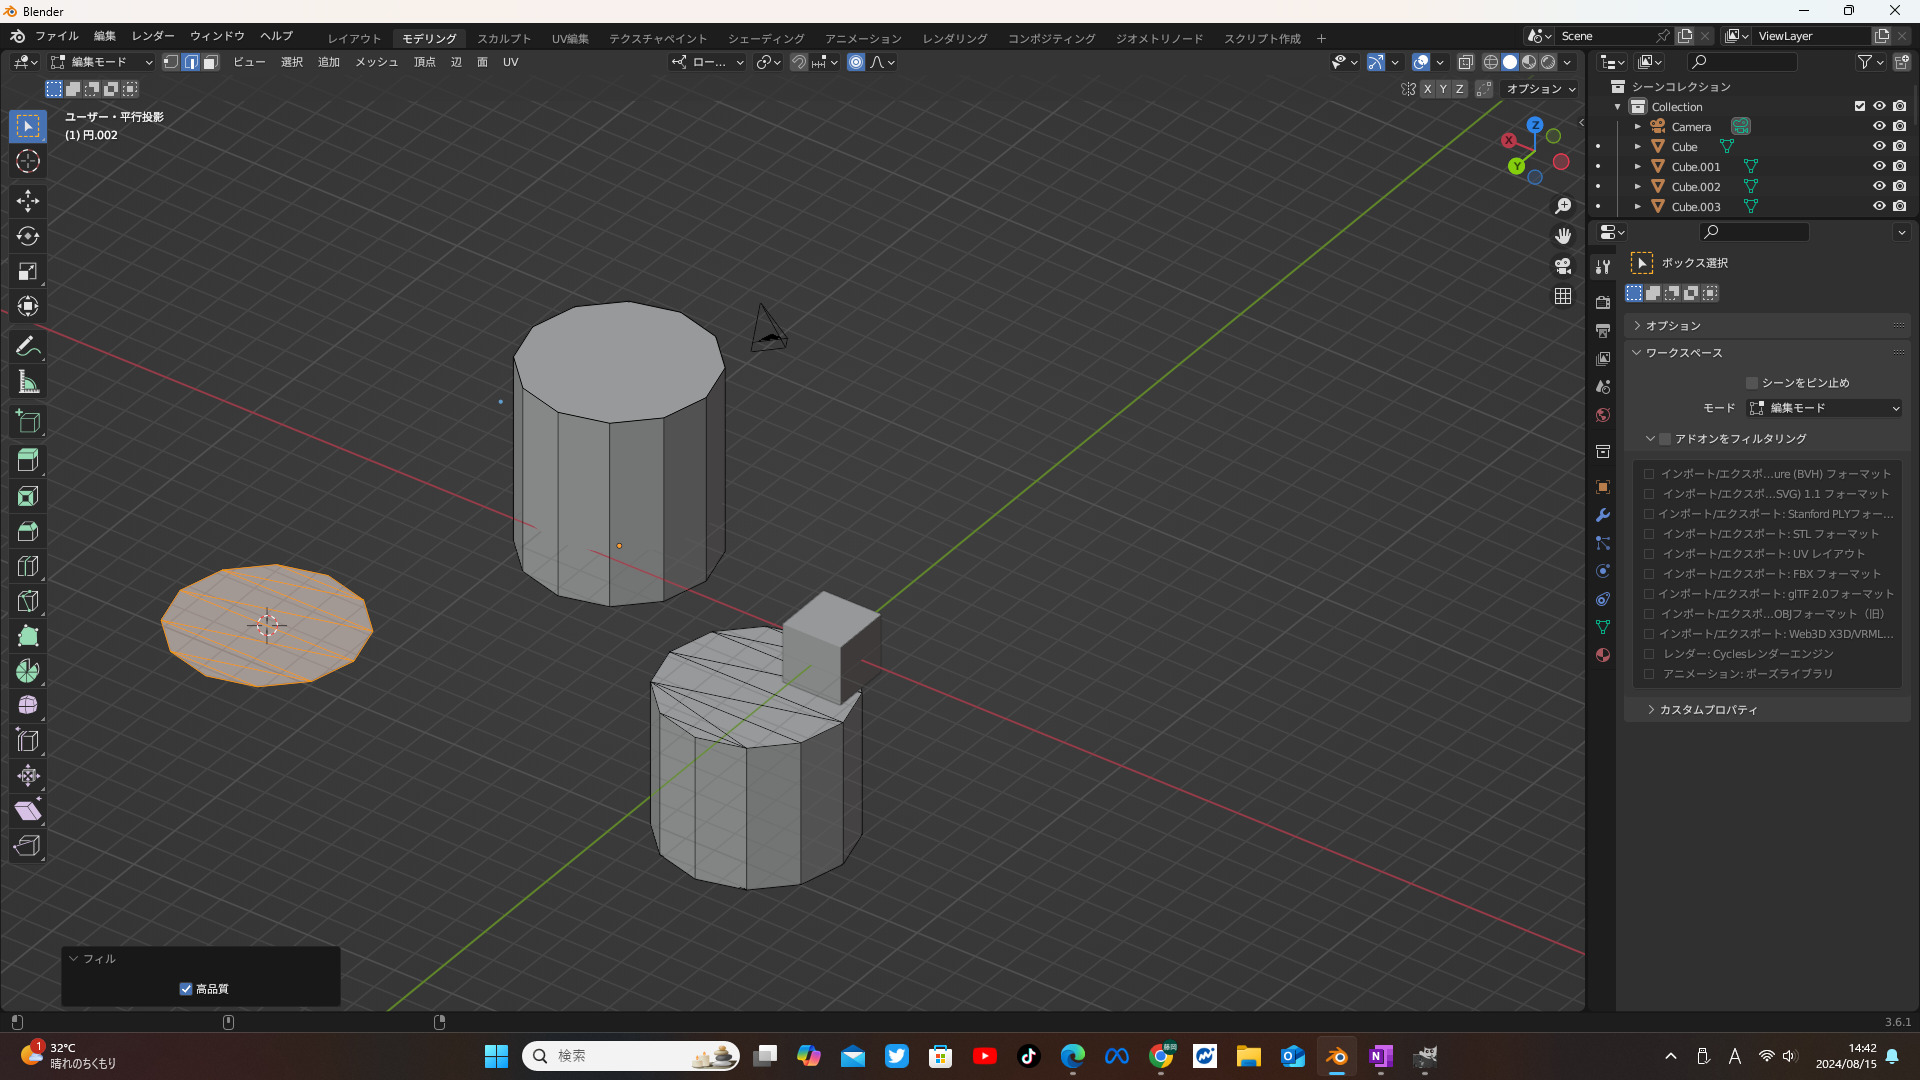Switch to the シェーディング workspace tab
This screenshot has height=1080, width=1920.
pyautogui.click(x=766, y=38)
